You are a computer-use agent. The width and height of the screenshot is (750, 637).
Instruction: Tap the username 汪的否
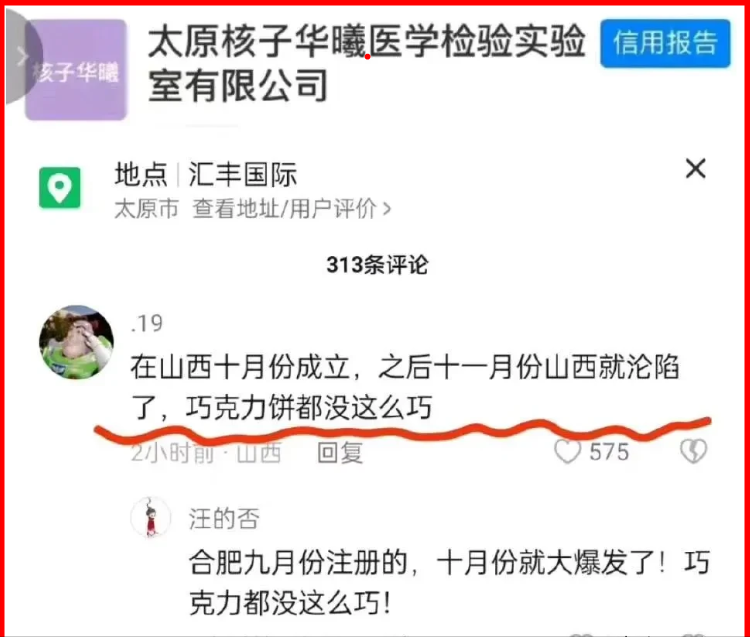[x=224, y=518]
